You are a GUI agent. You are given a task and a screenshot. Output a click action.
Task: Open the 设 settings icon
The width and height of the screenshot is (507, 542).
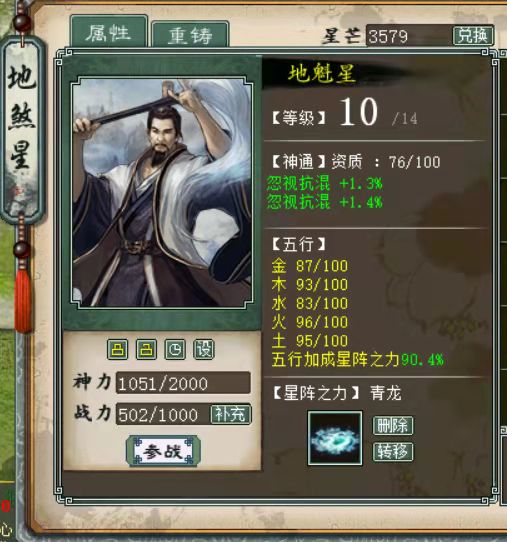[204, 349]
